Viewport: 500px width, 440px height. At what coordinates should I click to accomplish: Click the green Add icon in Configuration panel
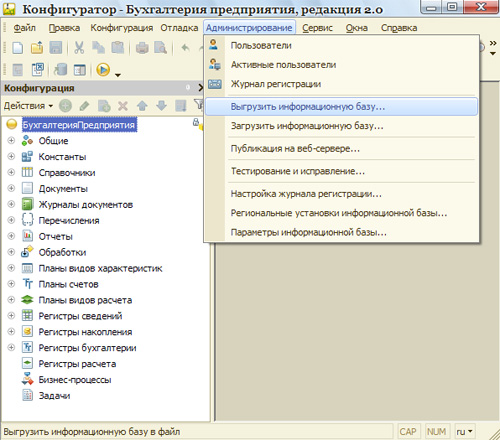click(x=65, y=106)
